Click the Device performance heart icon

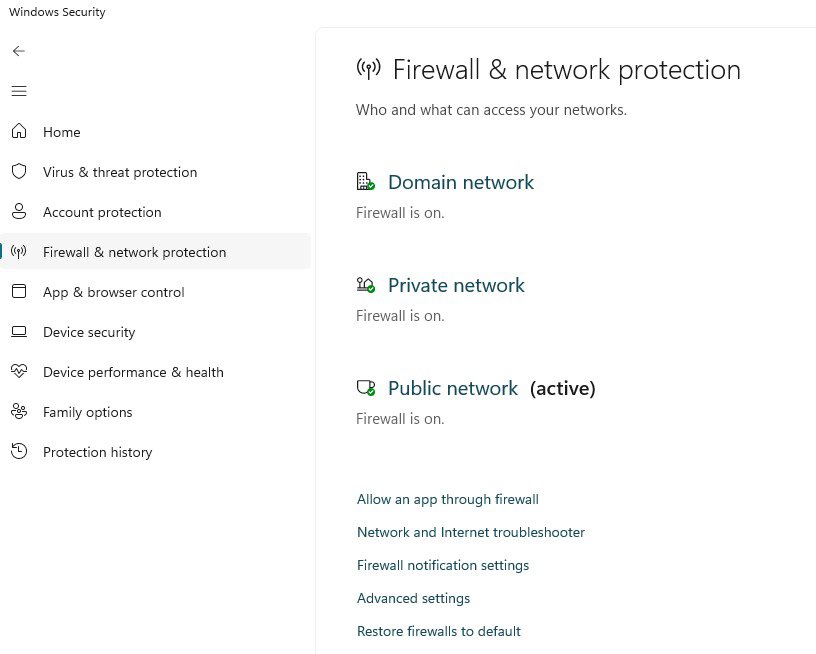[x=18, y=372]
